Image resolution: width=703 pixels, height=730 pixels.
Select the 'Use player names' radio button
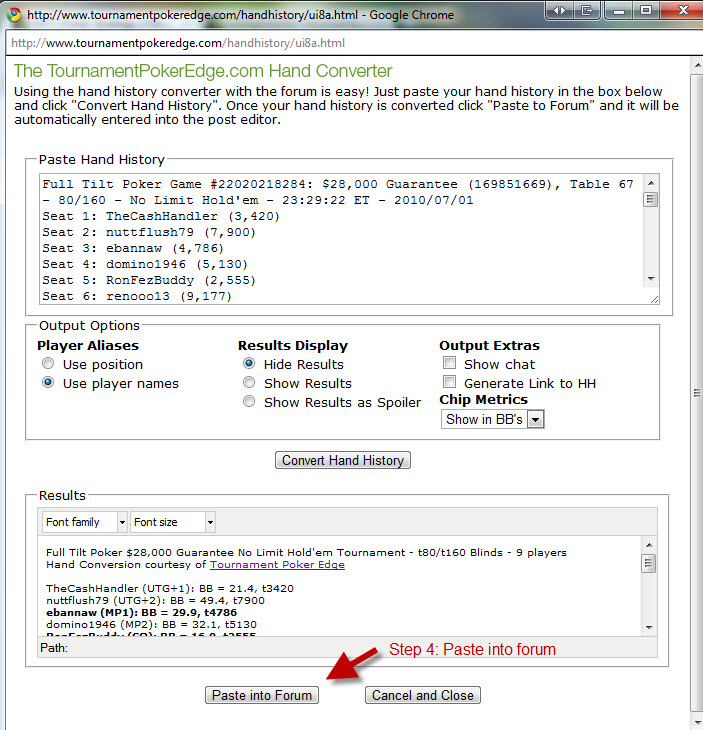click(47, 382)
